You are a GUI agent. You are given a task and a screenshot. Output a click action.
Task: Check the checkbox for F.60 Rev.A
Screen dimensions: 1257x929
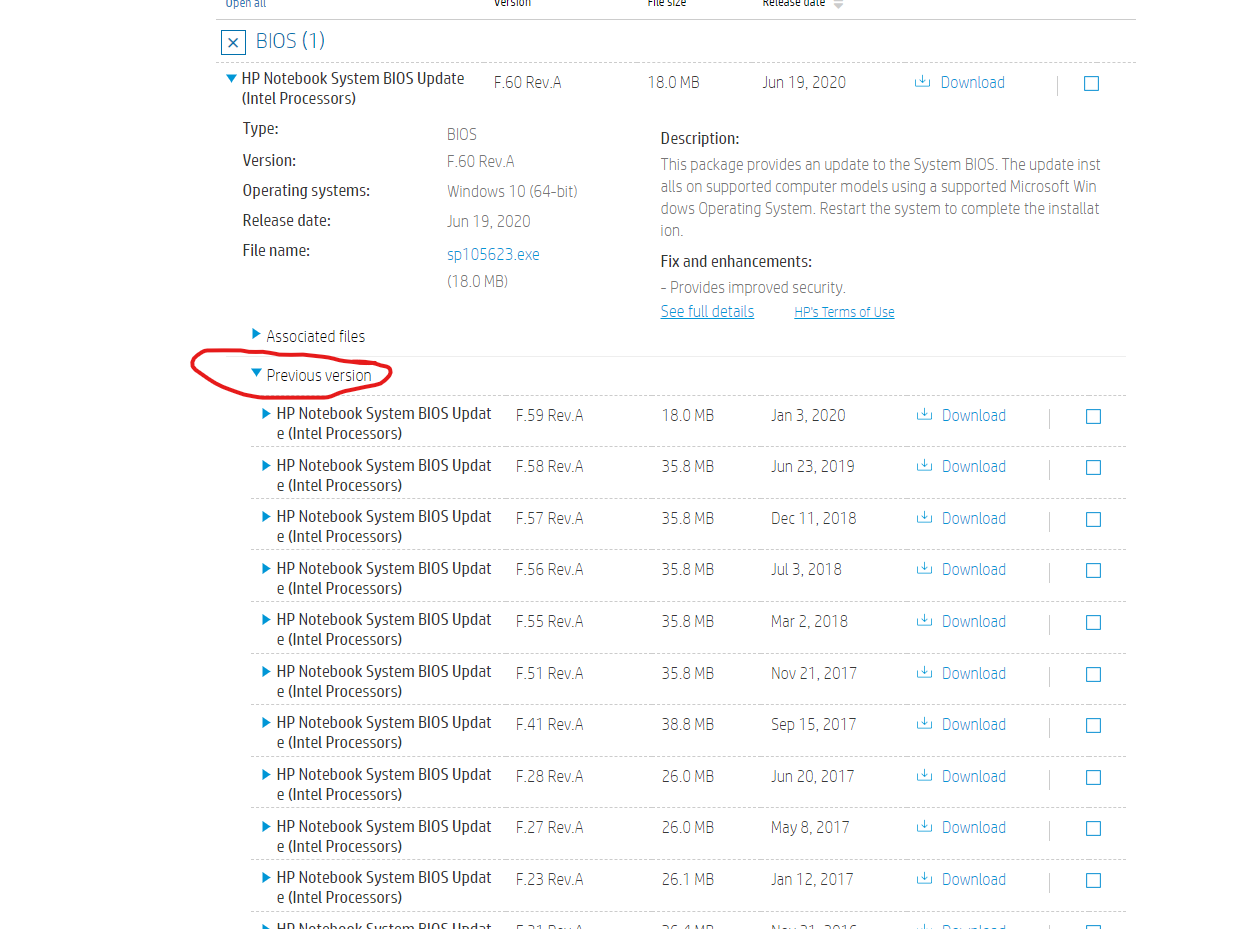1091,84
